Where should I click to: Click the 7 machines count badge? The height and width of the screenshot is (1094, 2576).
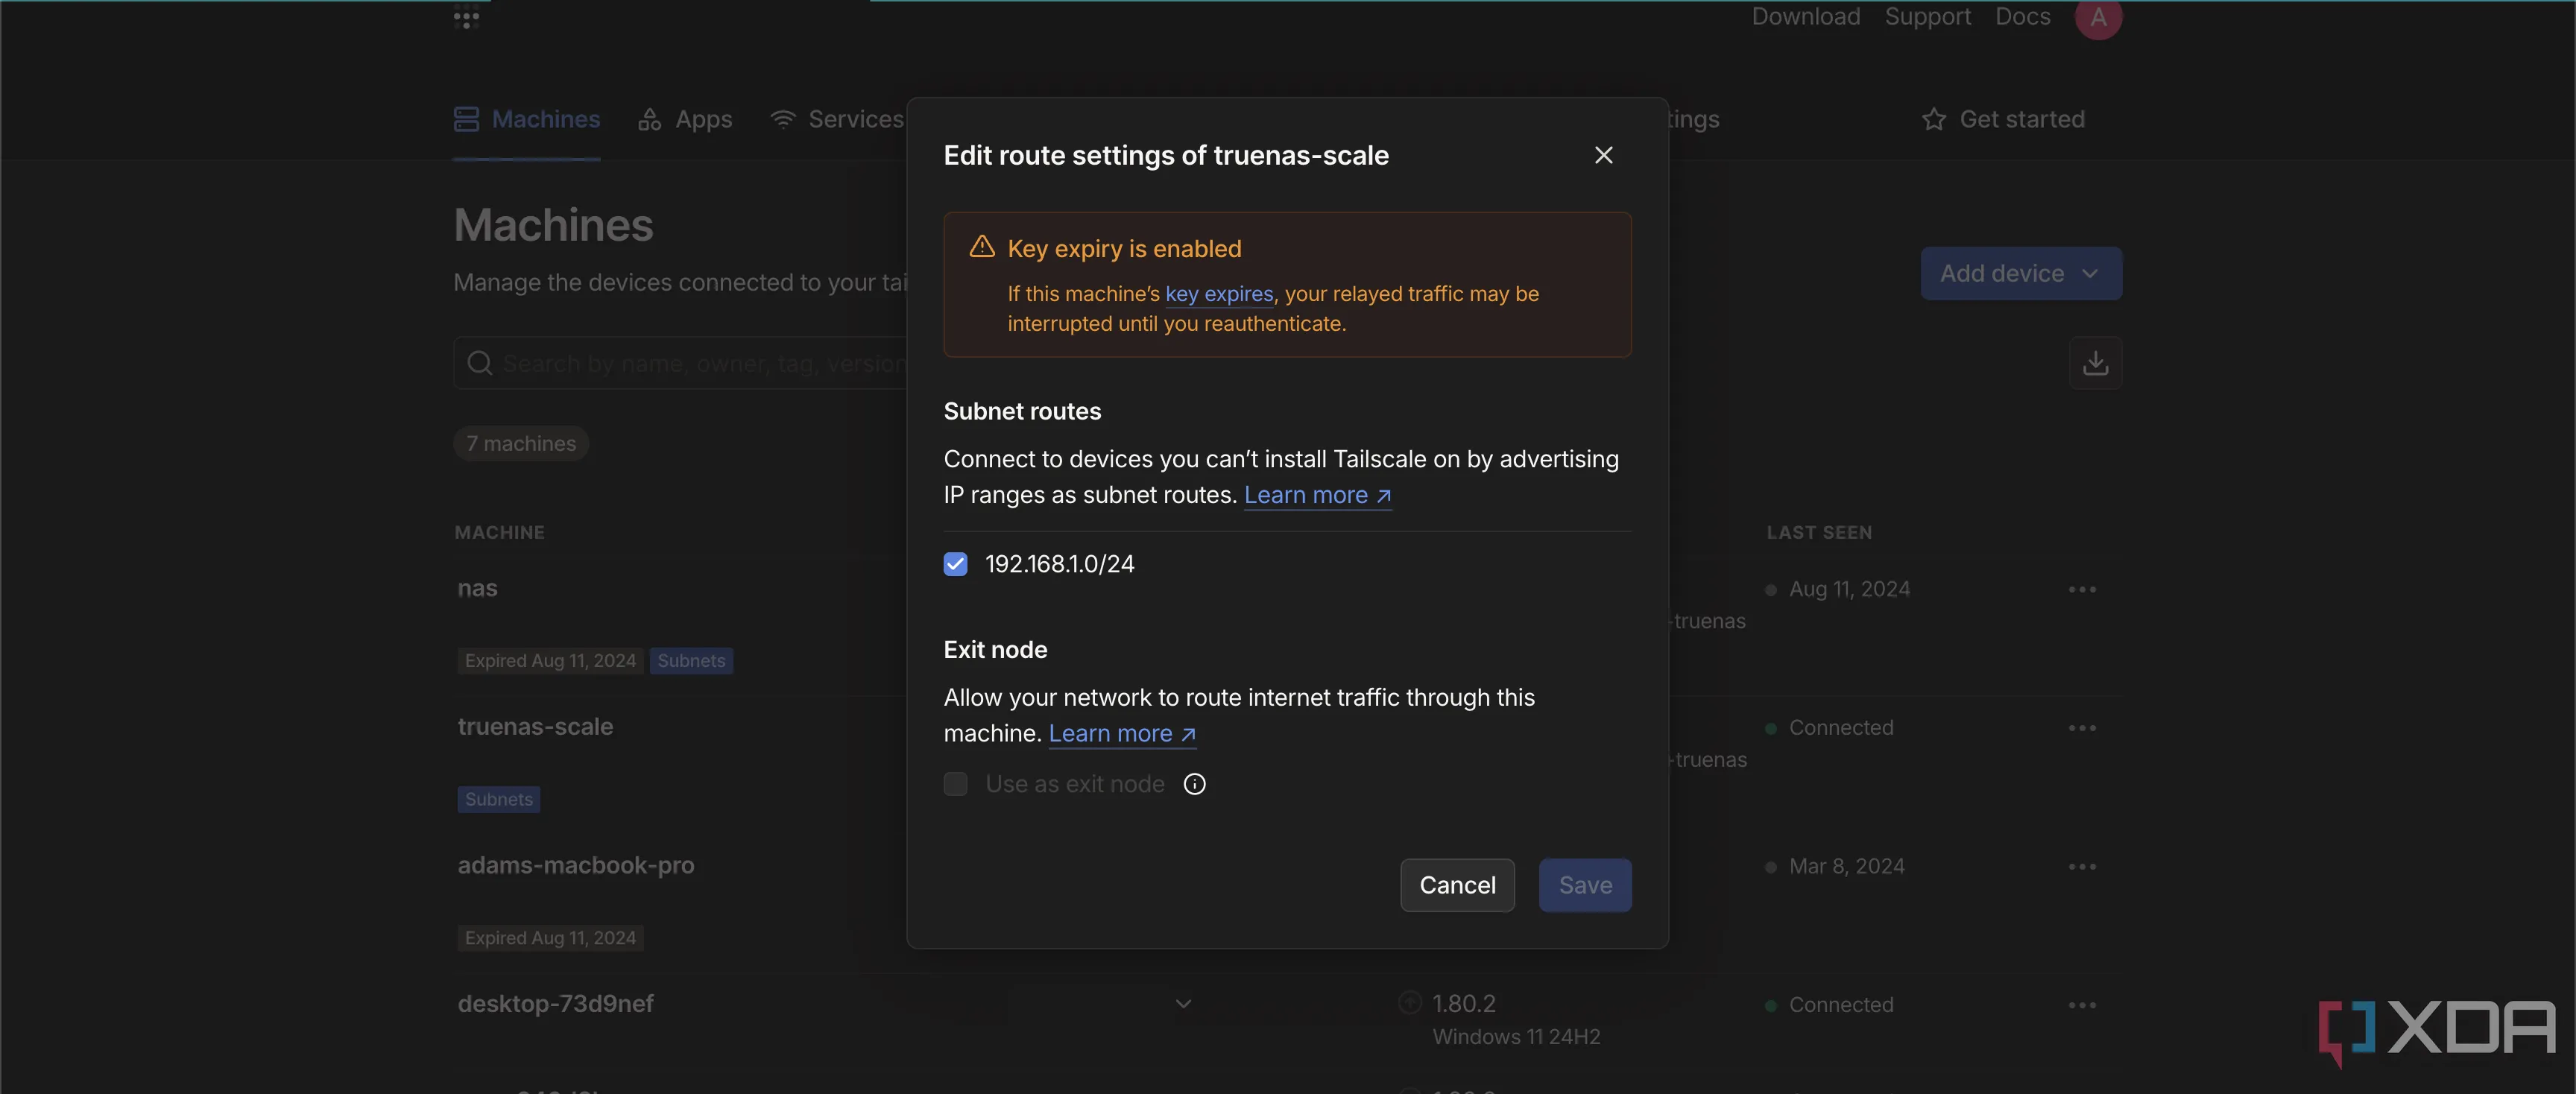point(521,443)
